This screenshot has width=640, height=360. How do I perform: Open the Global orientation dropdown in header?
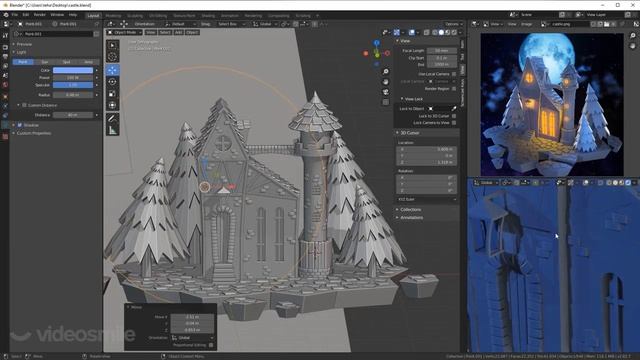coord(264,24)
